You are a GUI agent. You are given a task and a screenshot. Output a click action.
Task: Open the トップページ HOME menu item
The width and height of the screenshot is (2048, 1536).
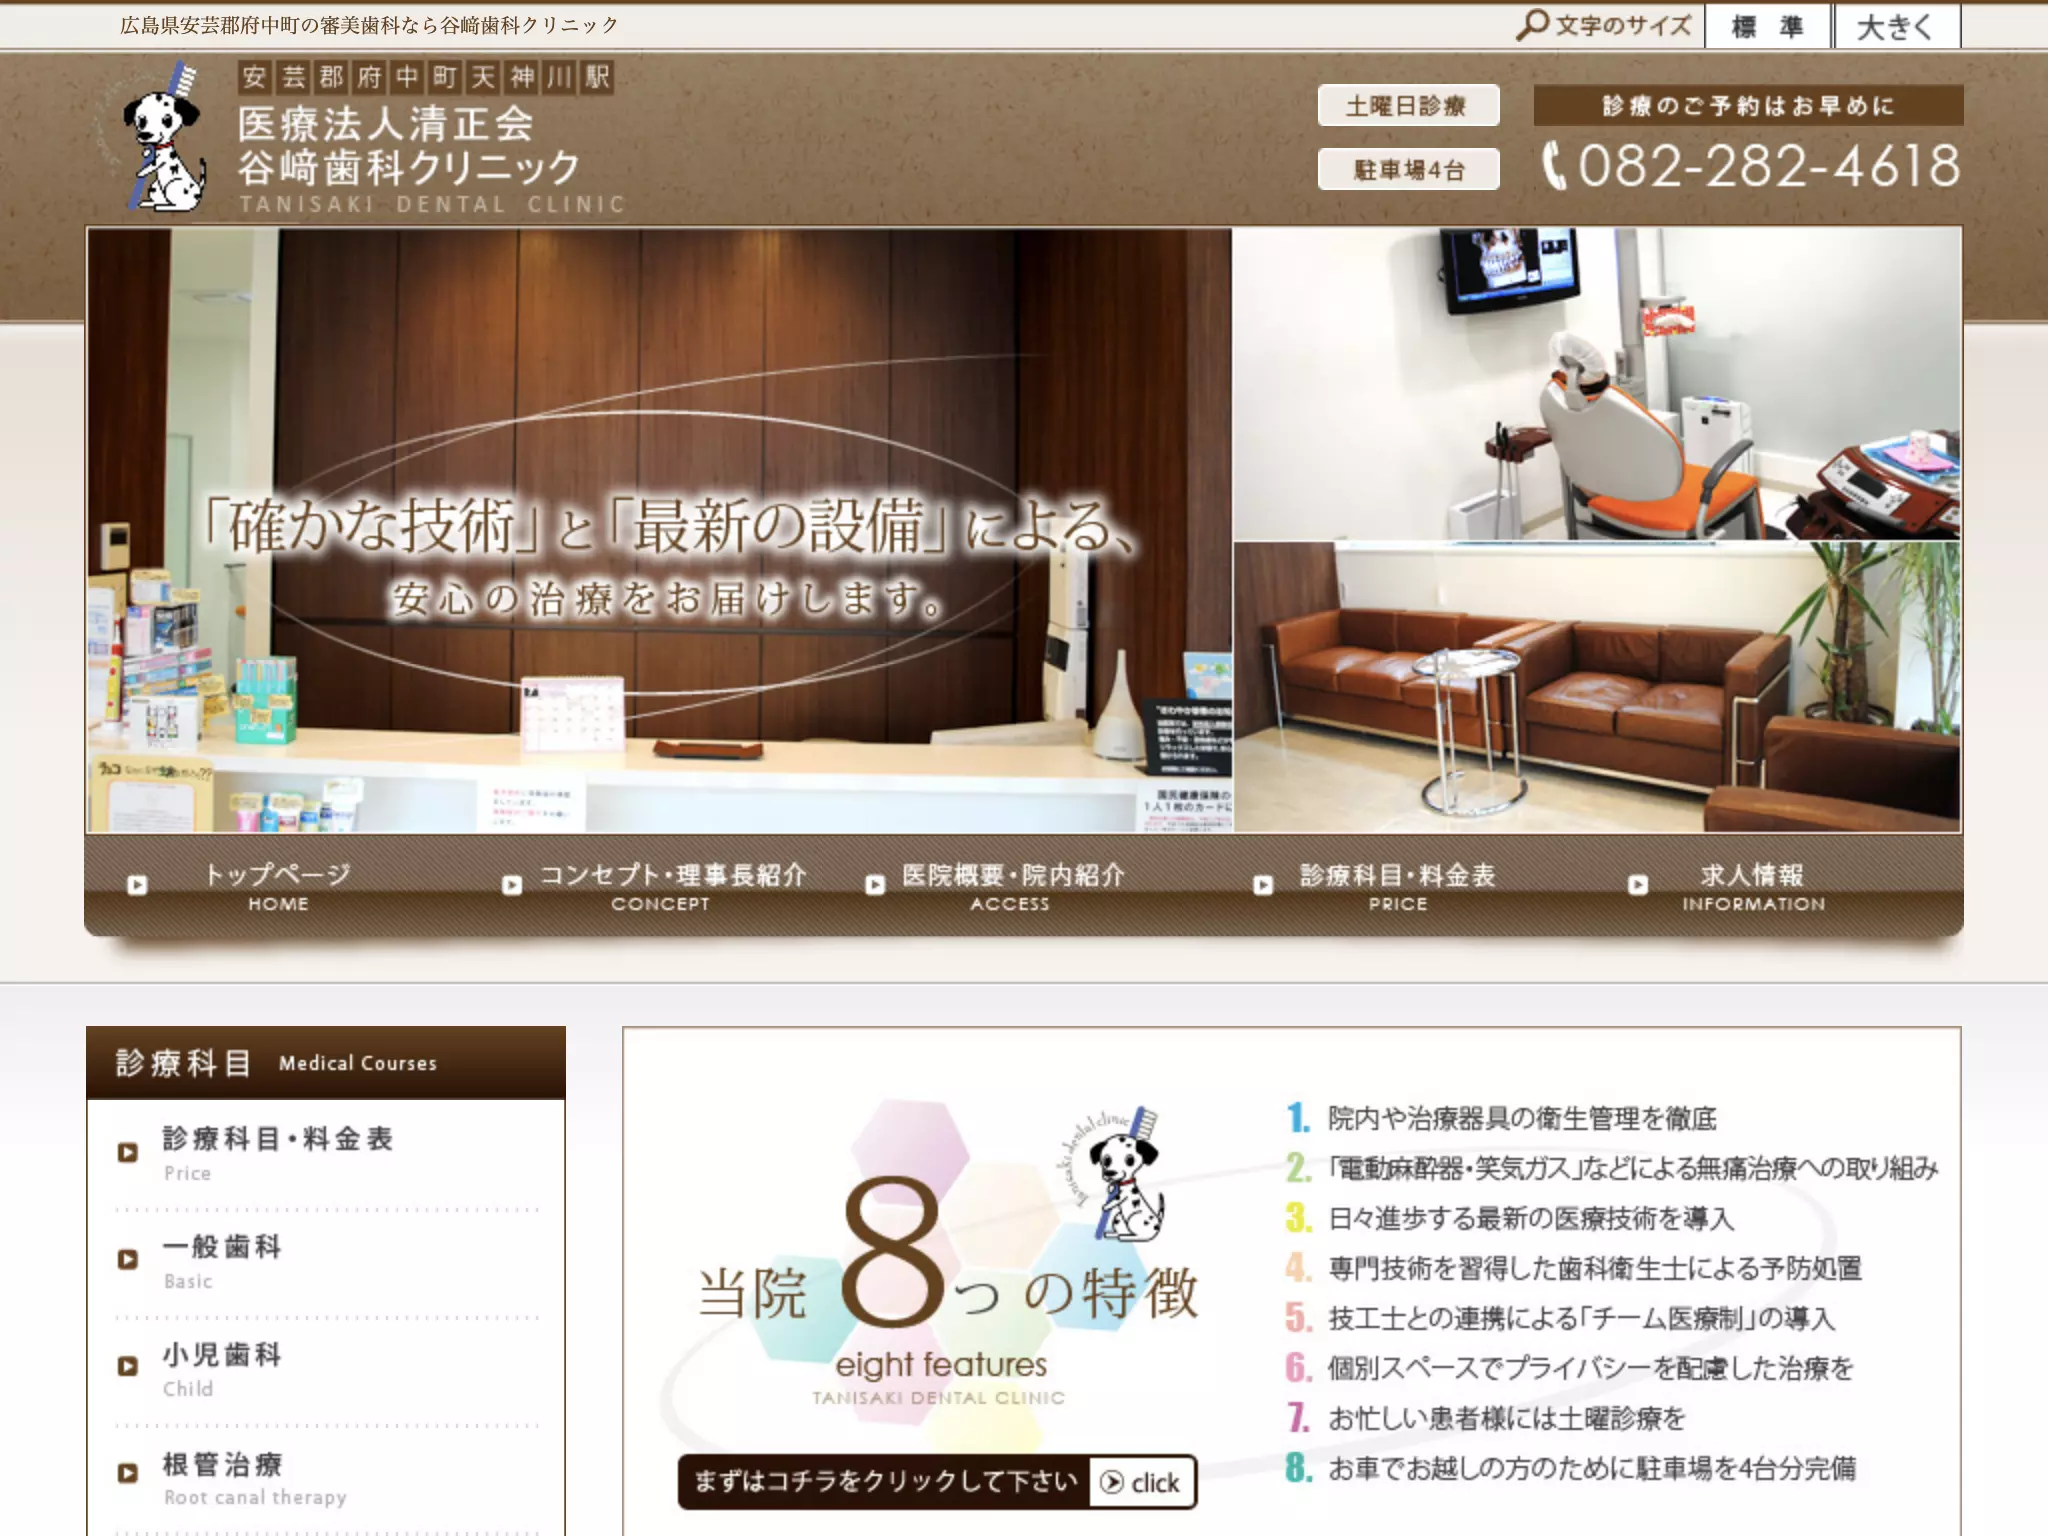click(277, 887)
